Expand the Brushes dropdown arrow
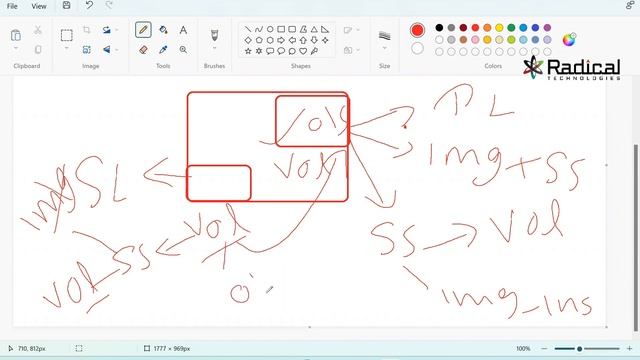 pos(214,49)
